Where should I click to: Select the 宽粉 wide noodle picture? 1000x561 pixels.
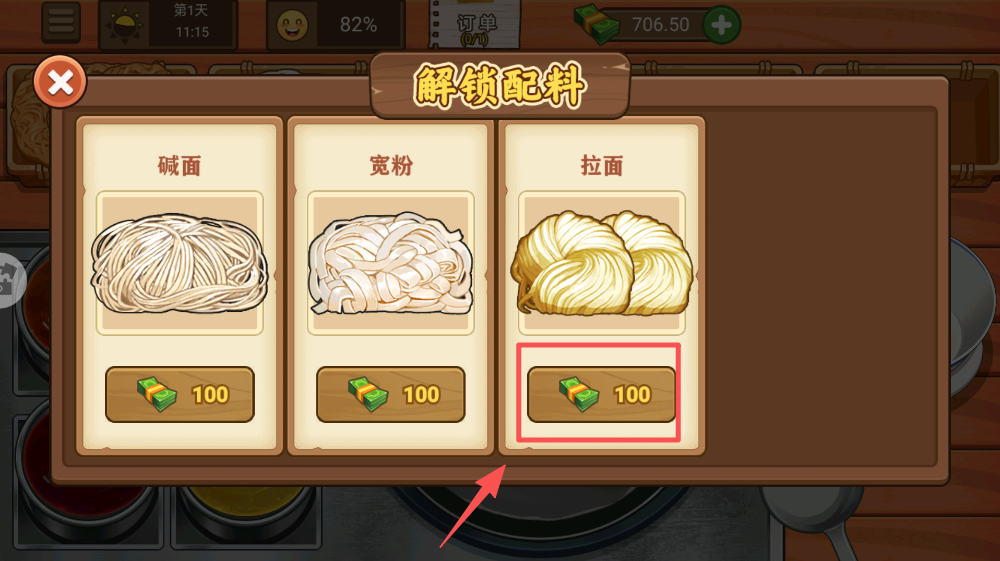(x=391, y=263)
